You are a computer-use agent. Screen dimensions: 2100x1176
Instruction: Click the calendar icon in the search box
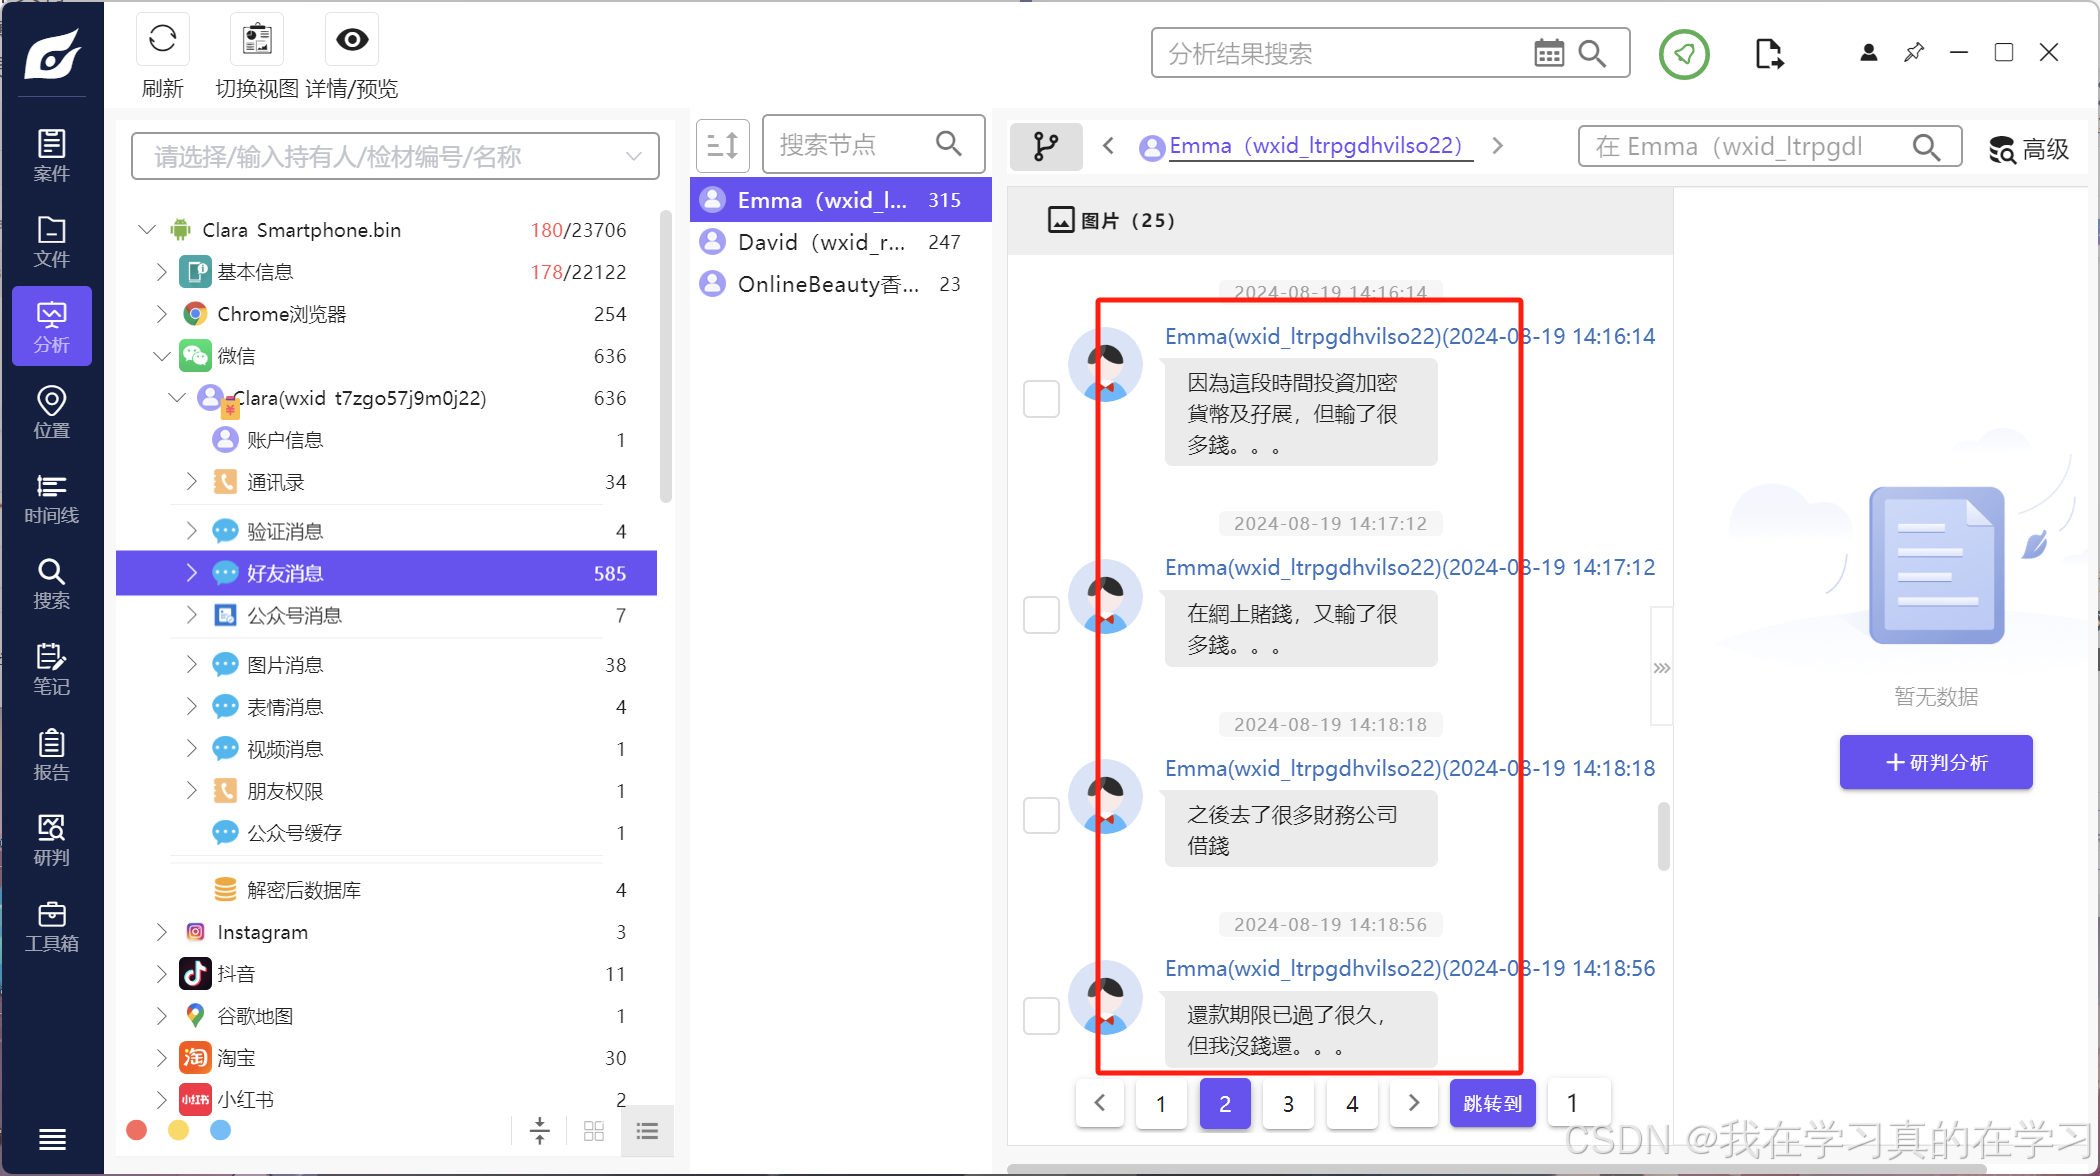tap(1548, 54)
